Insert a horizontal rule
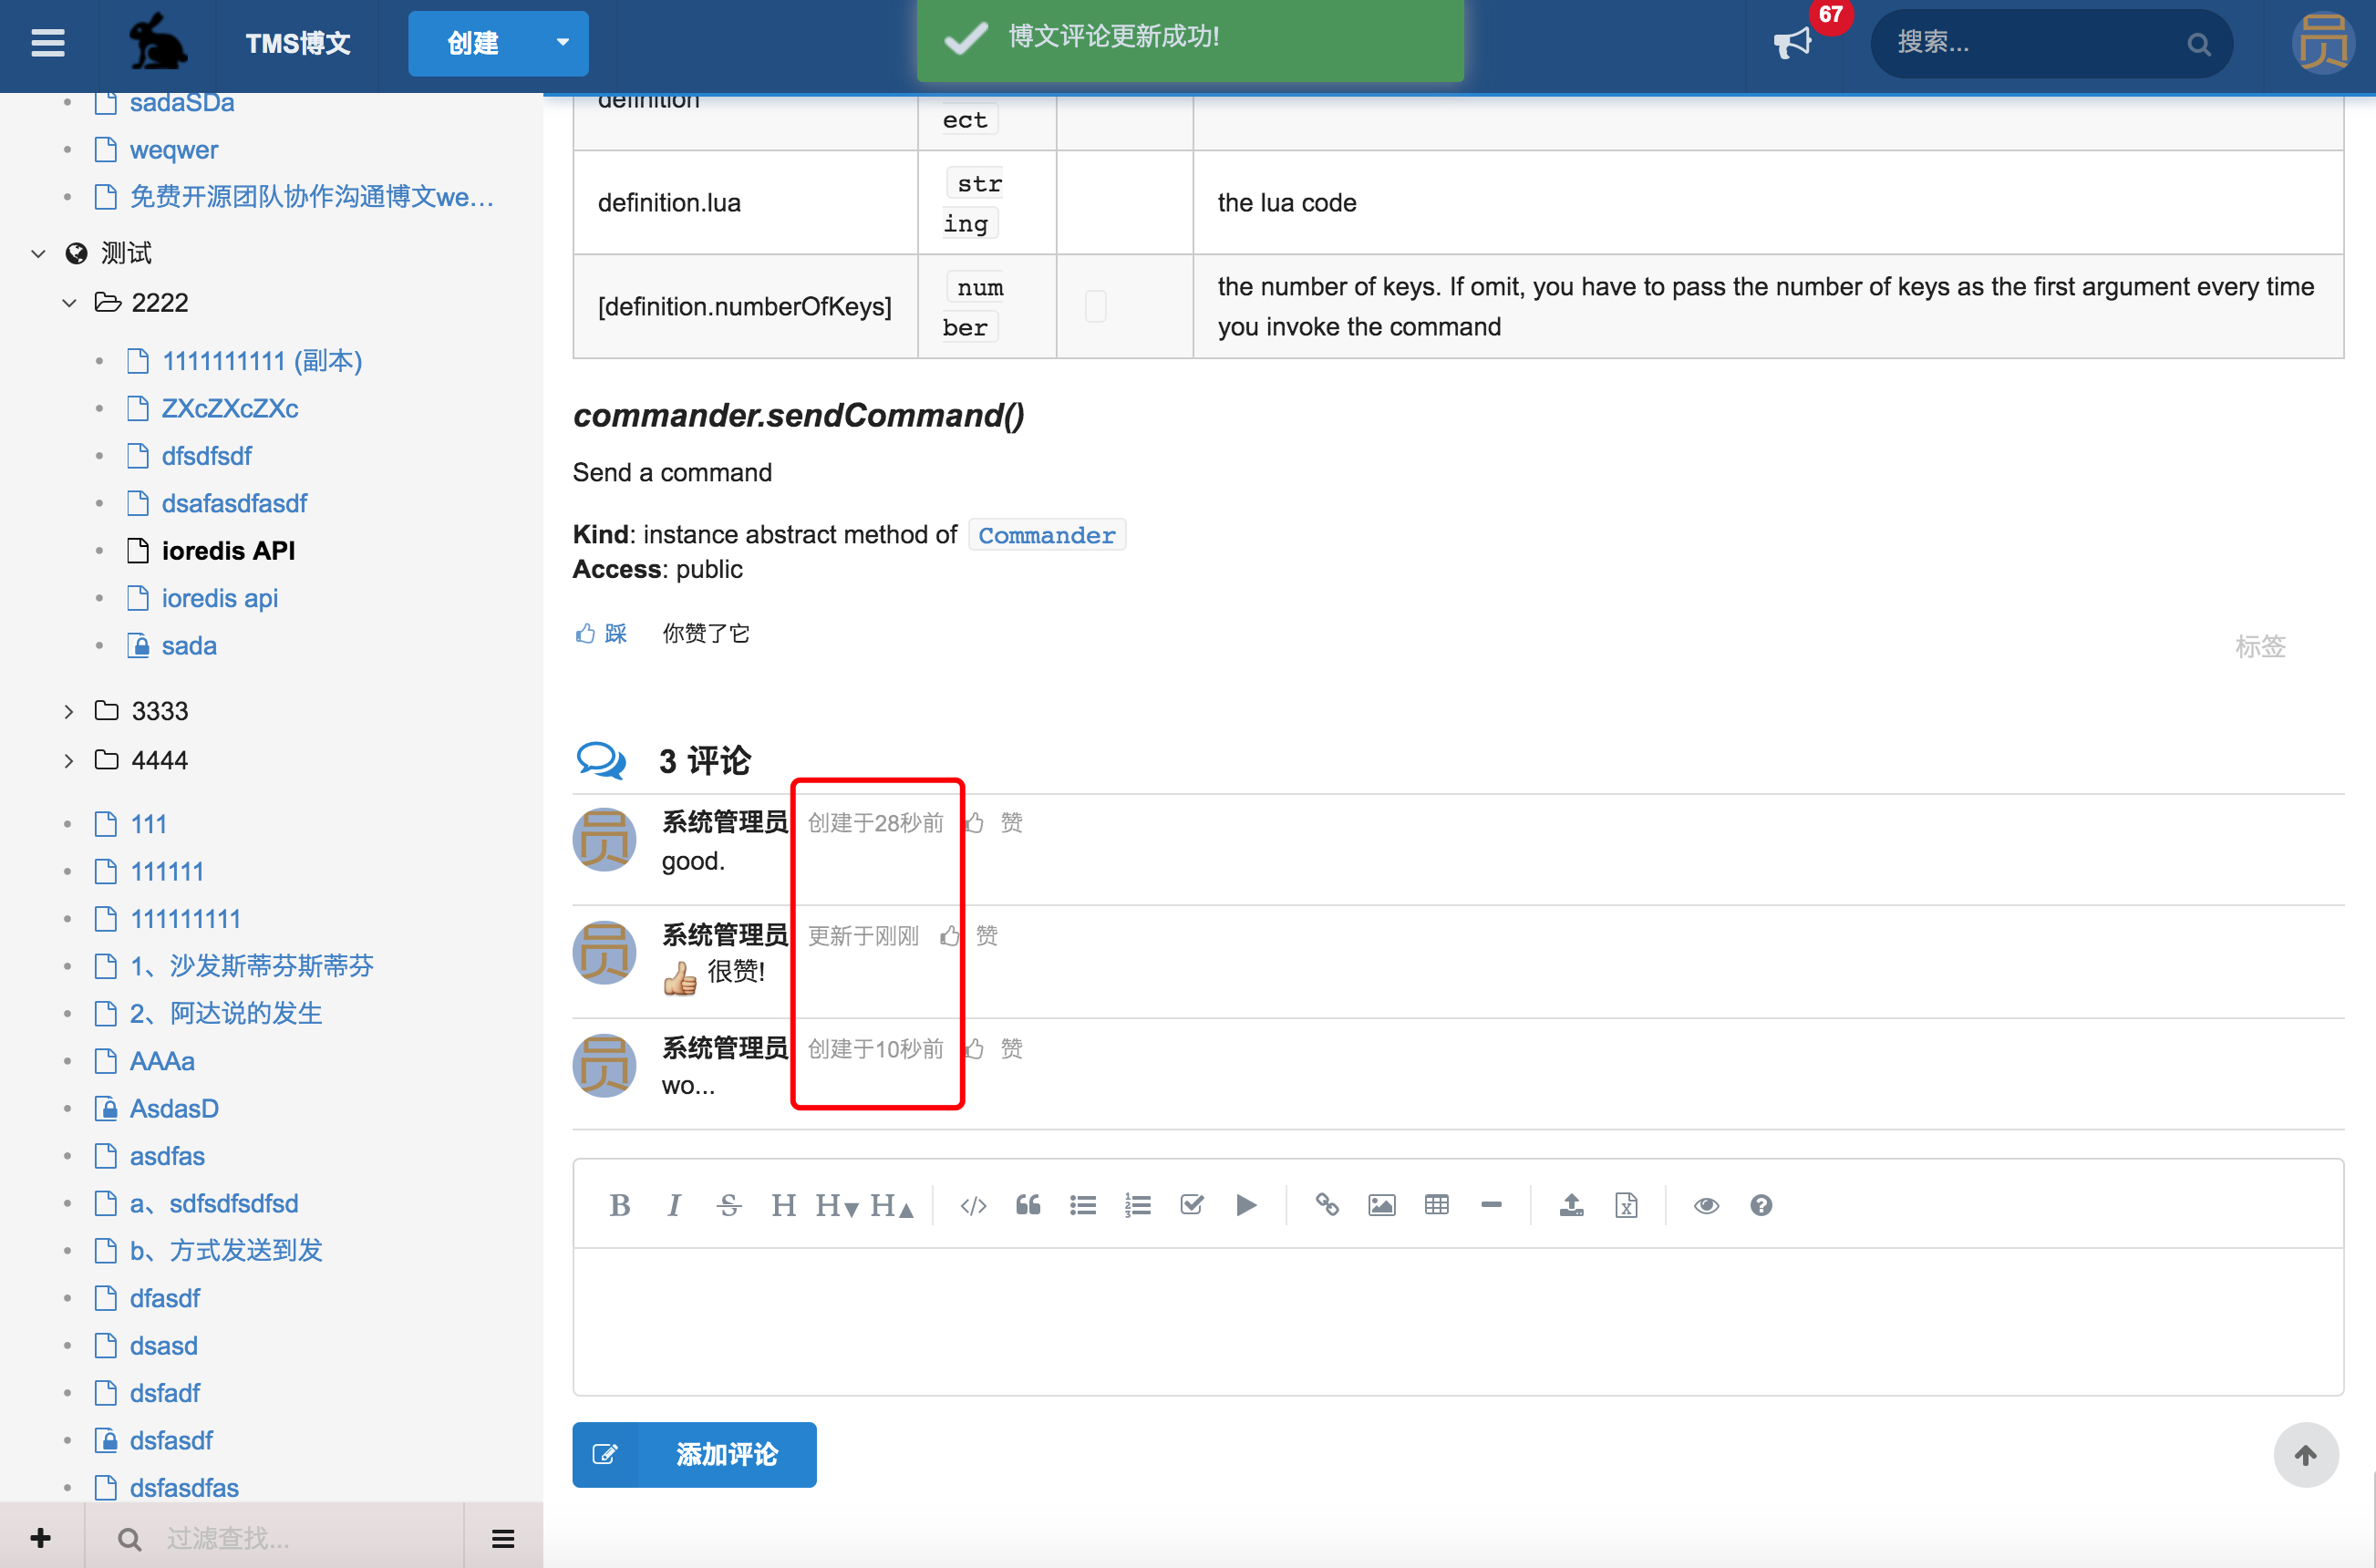The height and width of the screenshot is (1568, 2376). tap(1491, 1205)
